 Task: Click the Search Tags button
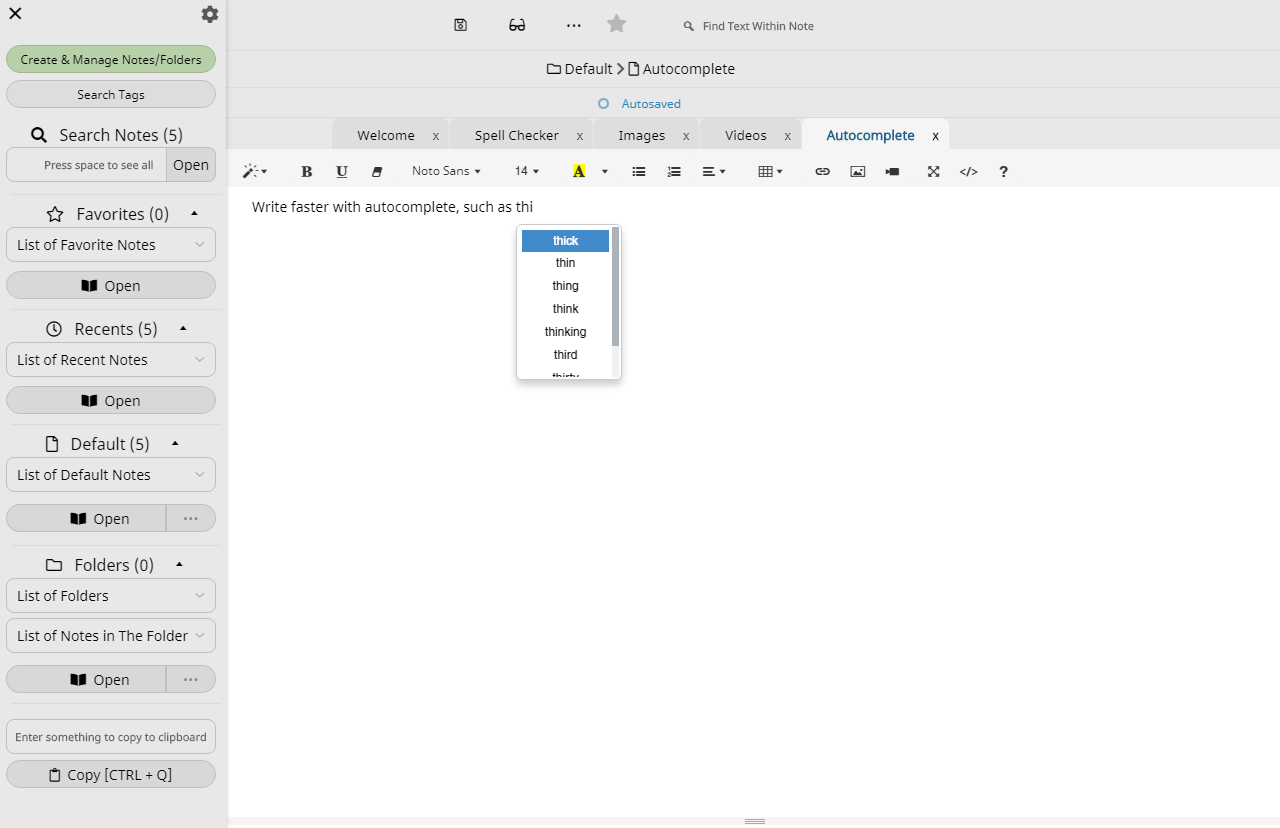click(111, 94)
